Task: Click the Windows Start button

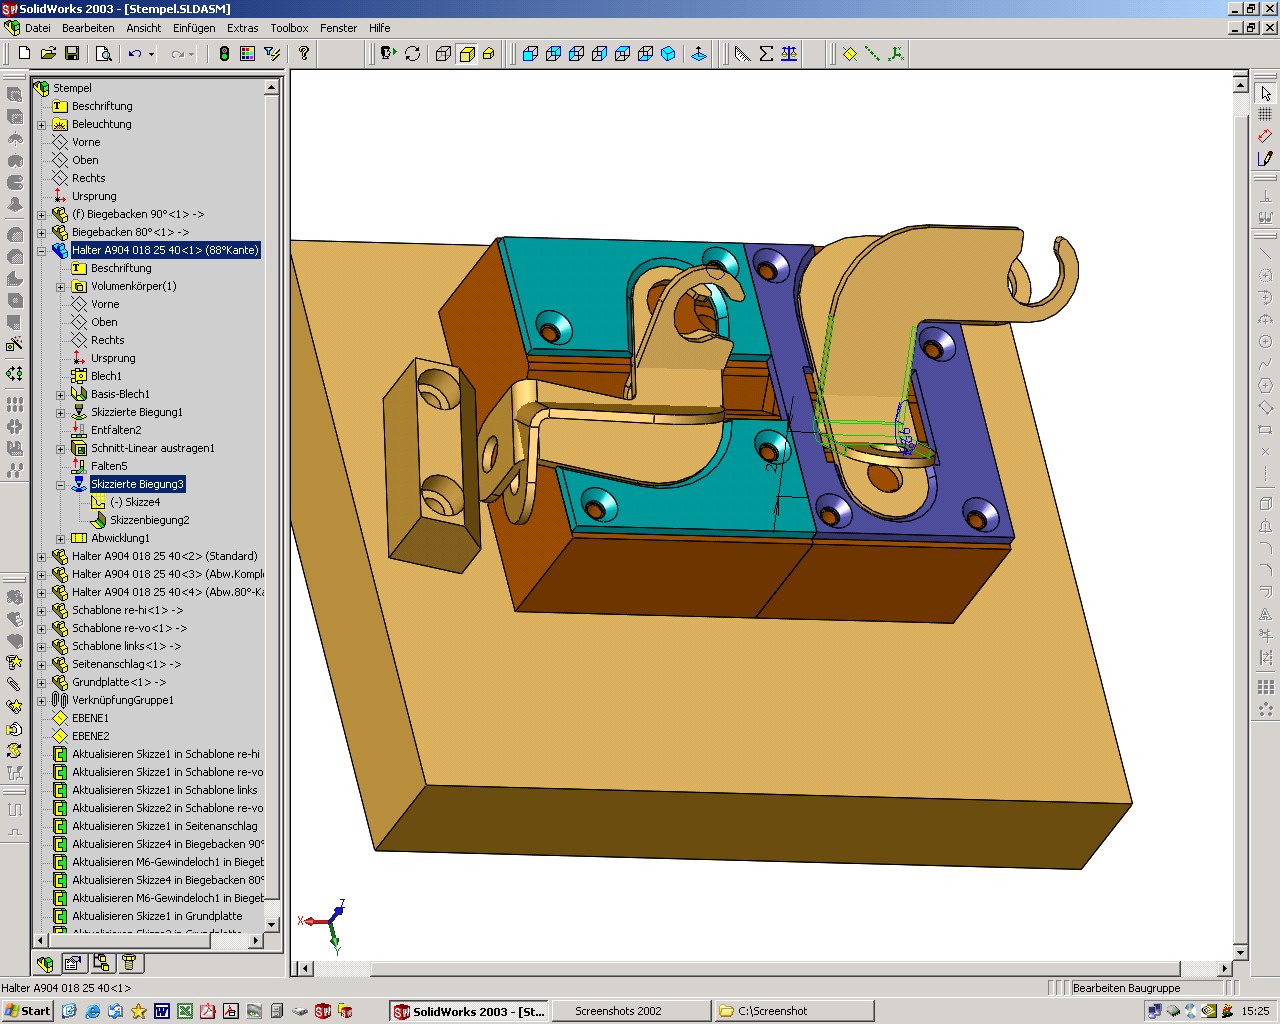Action: coord(27,1011)
